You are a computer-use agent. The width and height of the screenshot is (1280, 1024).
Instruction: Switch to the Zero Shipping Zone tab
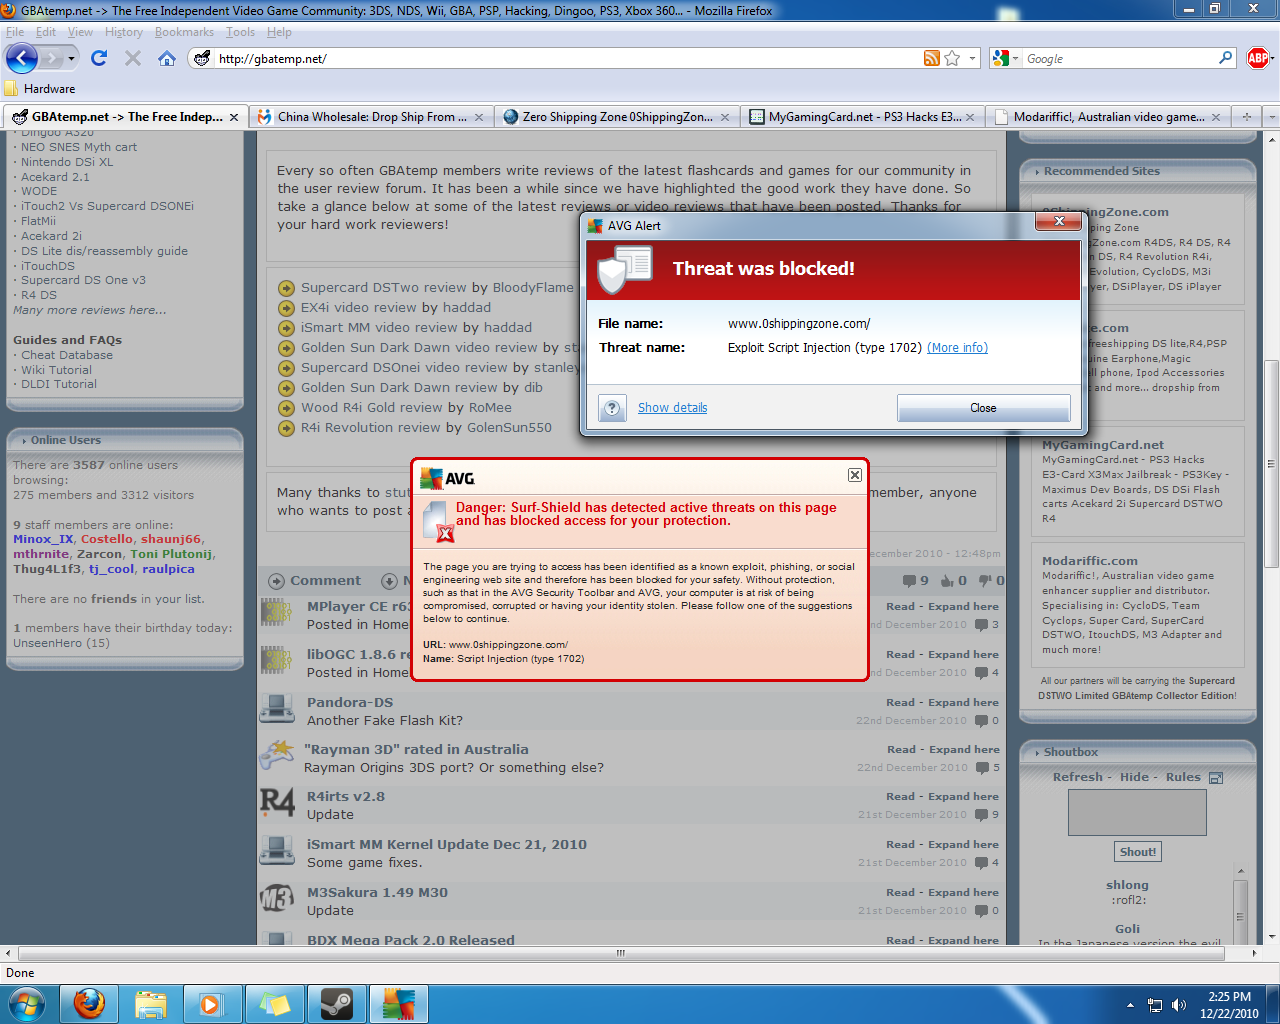pos(617,117)
